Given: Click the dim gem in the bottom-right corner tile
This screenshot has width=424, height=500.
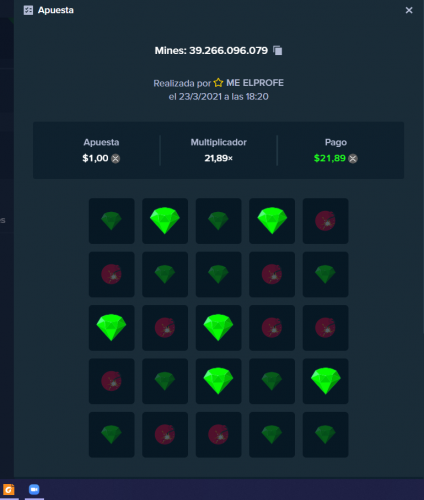Looking at the screenshot, I should (x=325, y=434).
